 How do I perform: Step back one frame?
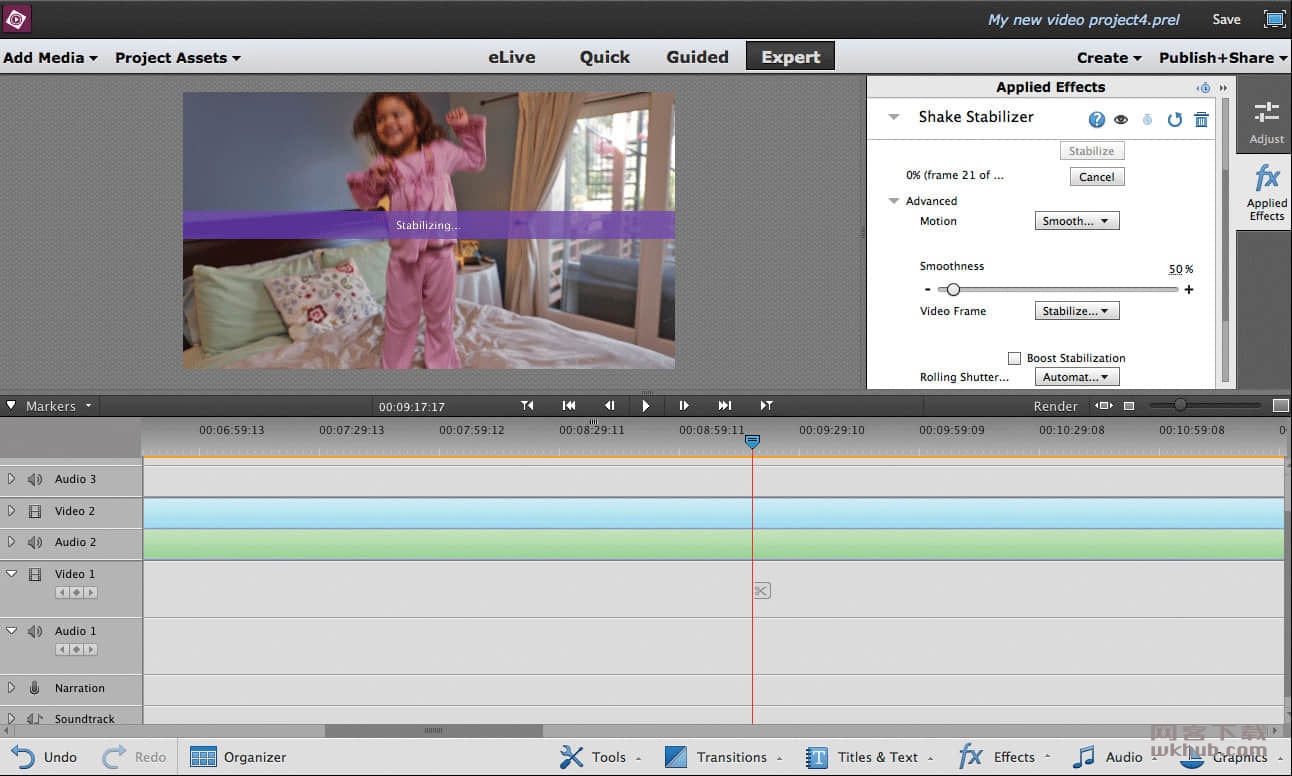(610, 406)
